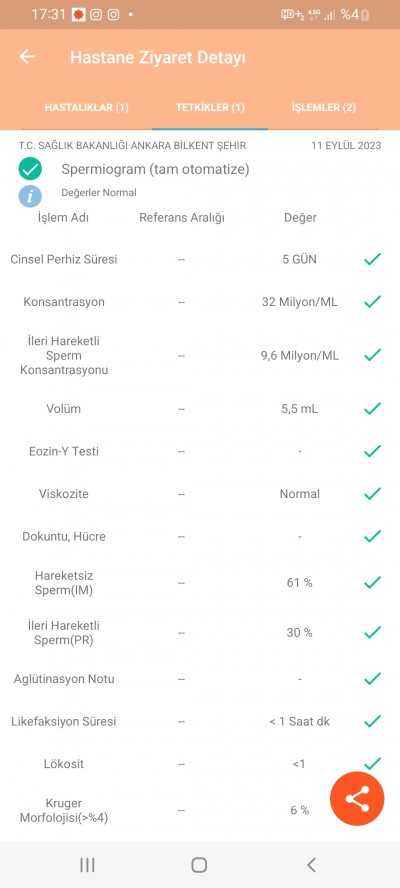The height and width of the screenshot is (888, 400).
Task: Tap the blue info icon
Action: pos(29,196)
